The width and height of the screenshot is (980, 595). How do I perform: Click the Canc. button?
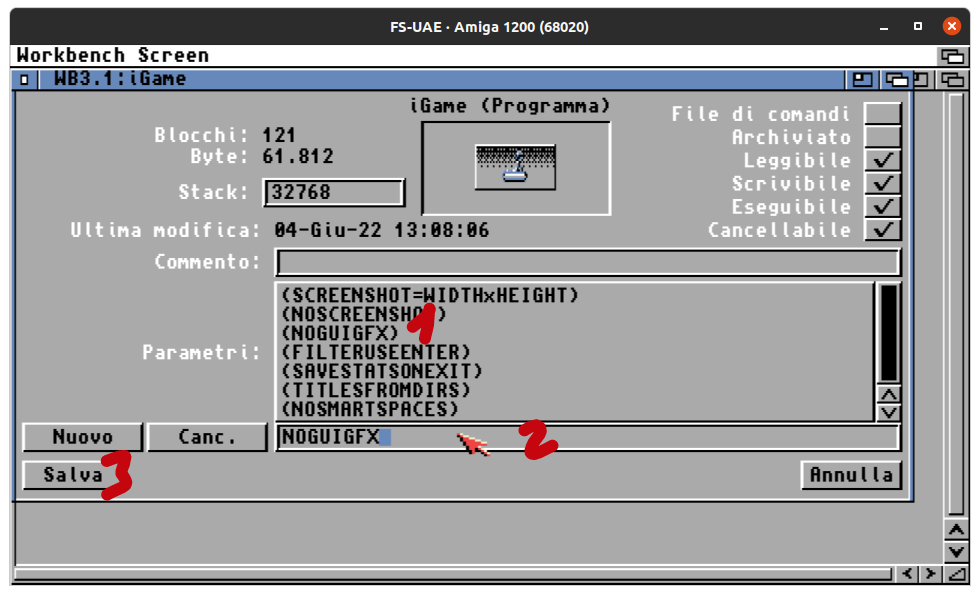(x=207, y=437)
